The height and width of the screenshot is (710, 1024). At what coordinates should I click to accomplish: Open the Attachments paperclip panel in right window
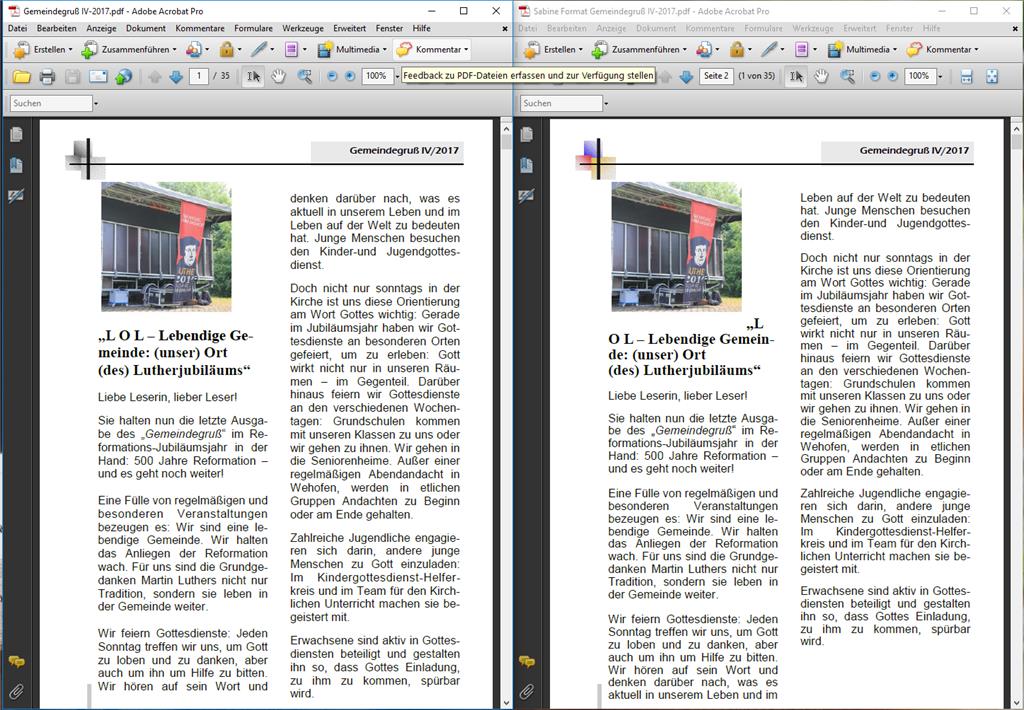tap(526, 691)
